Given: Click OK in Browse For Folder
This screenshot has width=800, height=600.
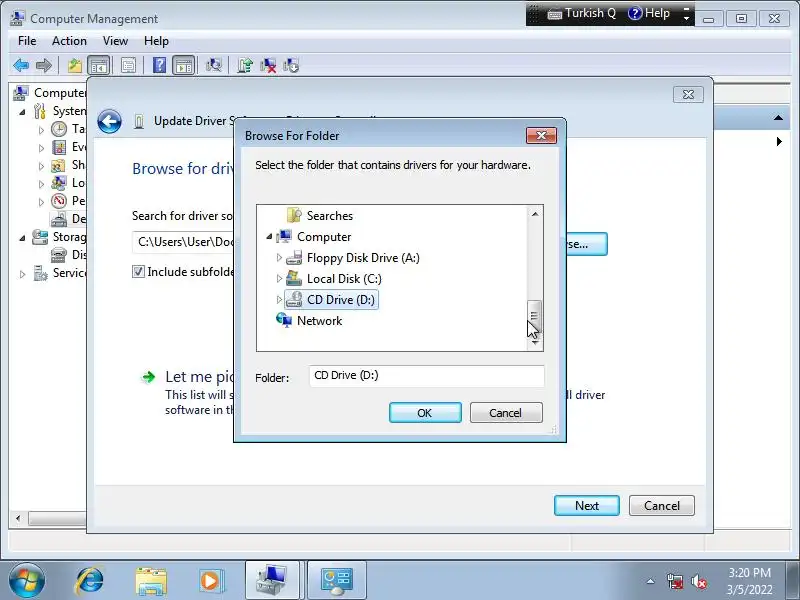Looking at the screenshot, I should point(425,412).
